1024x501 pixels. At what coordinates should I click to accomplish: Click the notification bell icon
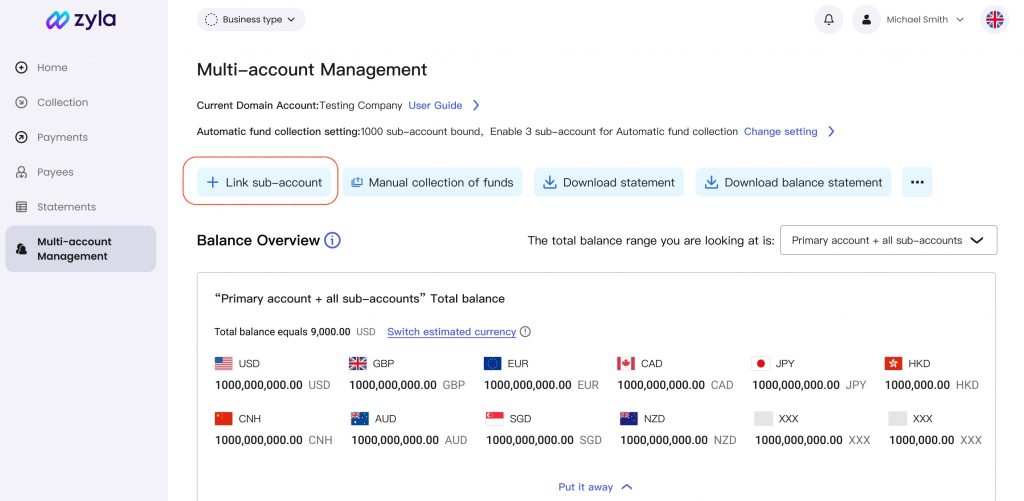coord(828,20)
